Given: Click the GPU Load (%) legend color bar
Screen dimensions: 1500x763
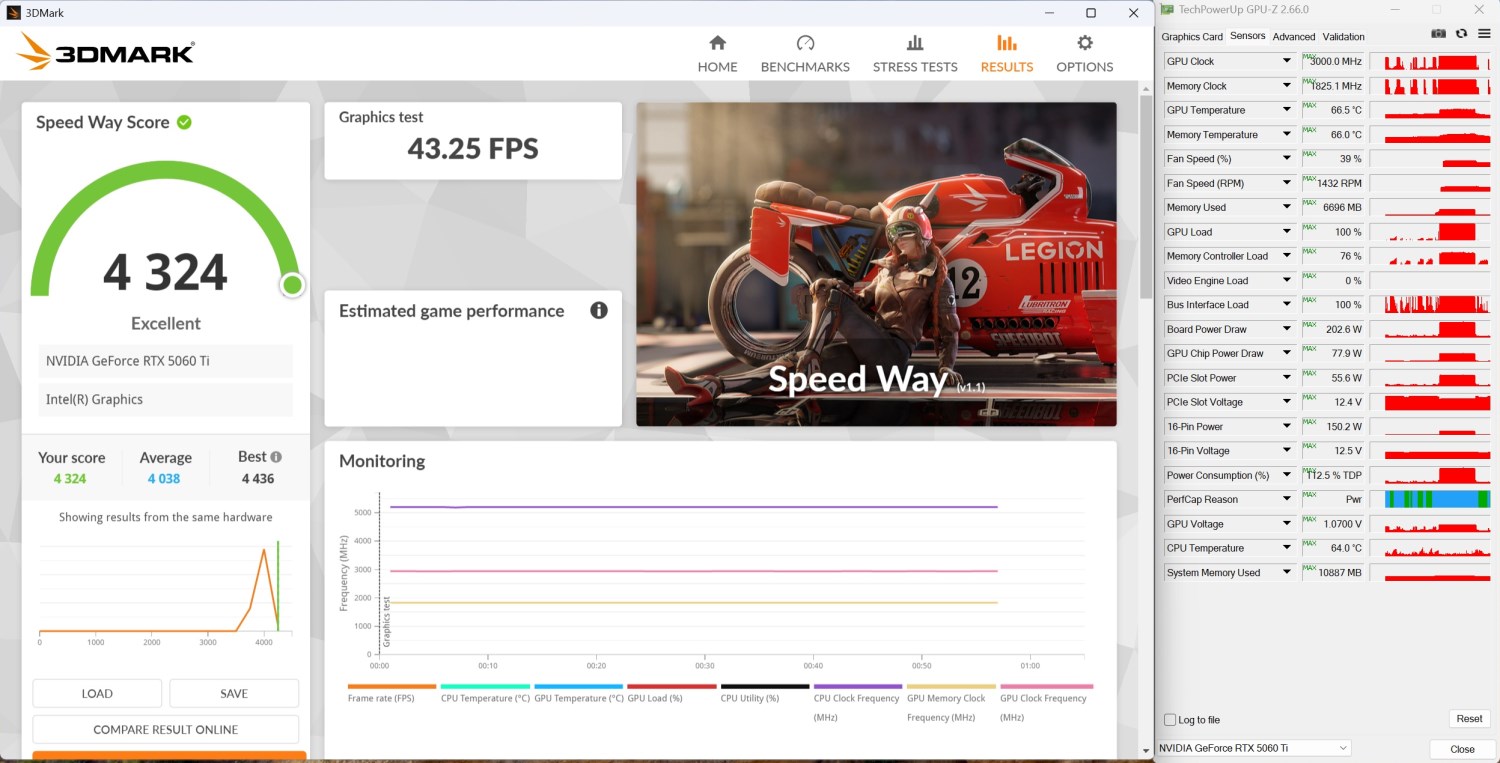Looking at the screenshot, I should click(x=672, y=686).
